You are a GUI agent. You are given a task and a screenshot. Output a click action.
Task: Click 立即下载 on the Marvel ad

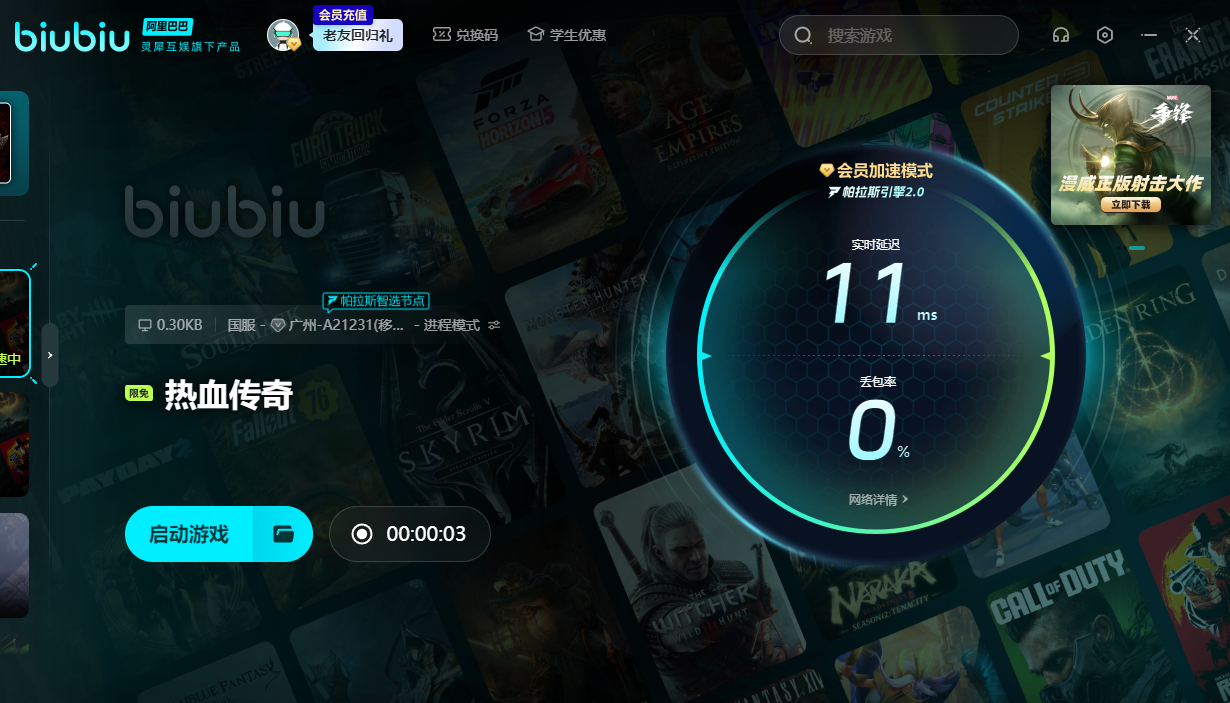click(x=1130, y=204)
